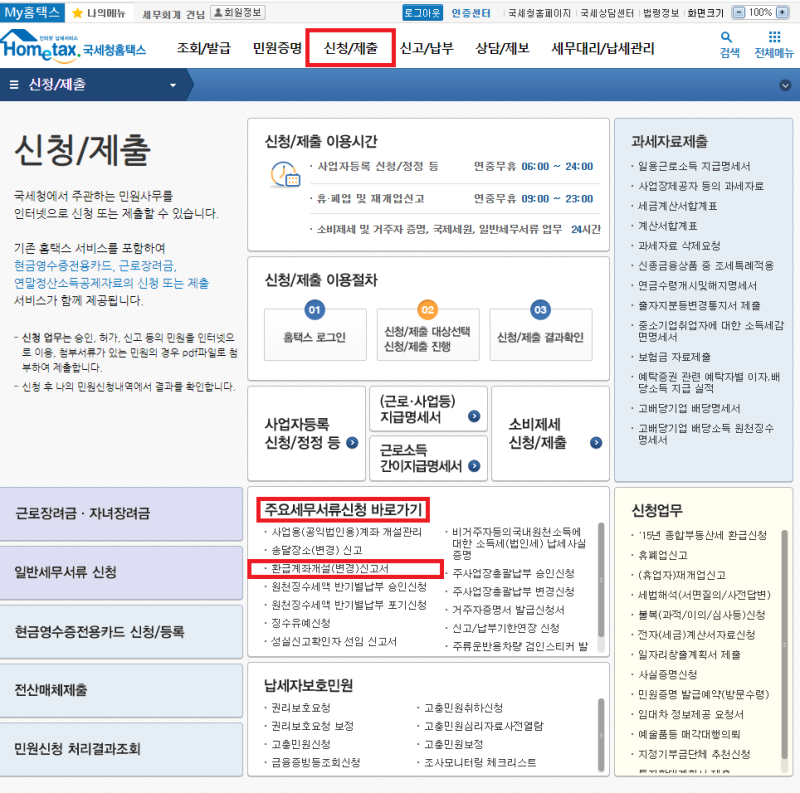Select 현금영수증전용카드 신청/등록 side menu
800x793 pixels.
121,632
